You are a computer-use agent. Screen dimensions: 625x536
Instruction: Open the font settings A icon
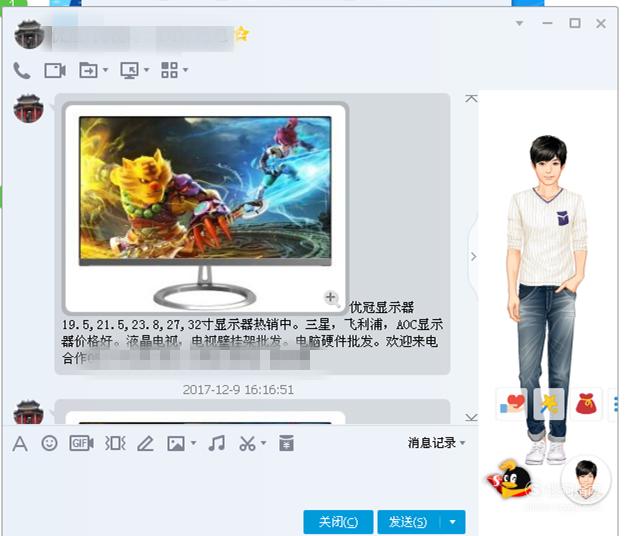click(20, 443)
